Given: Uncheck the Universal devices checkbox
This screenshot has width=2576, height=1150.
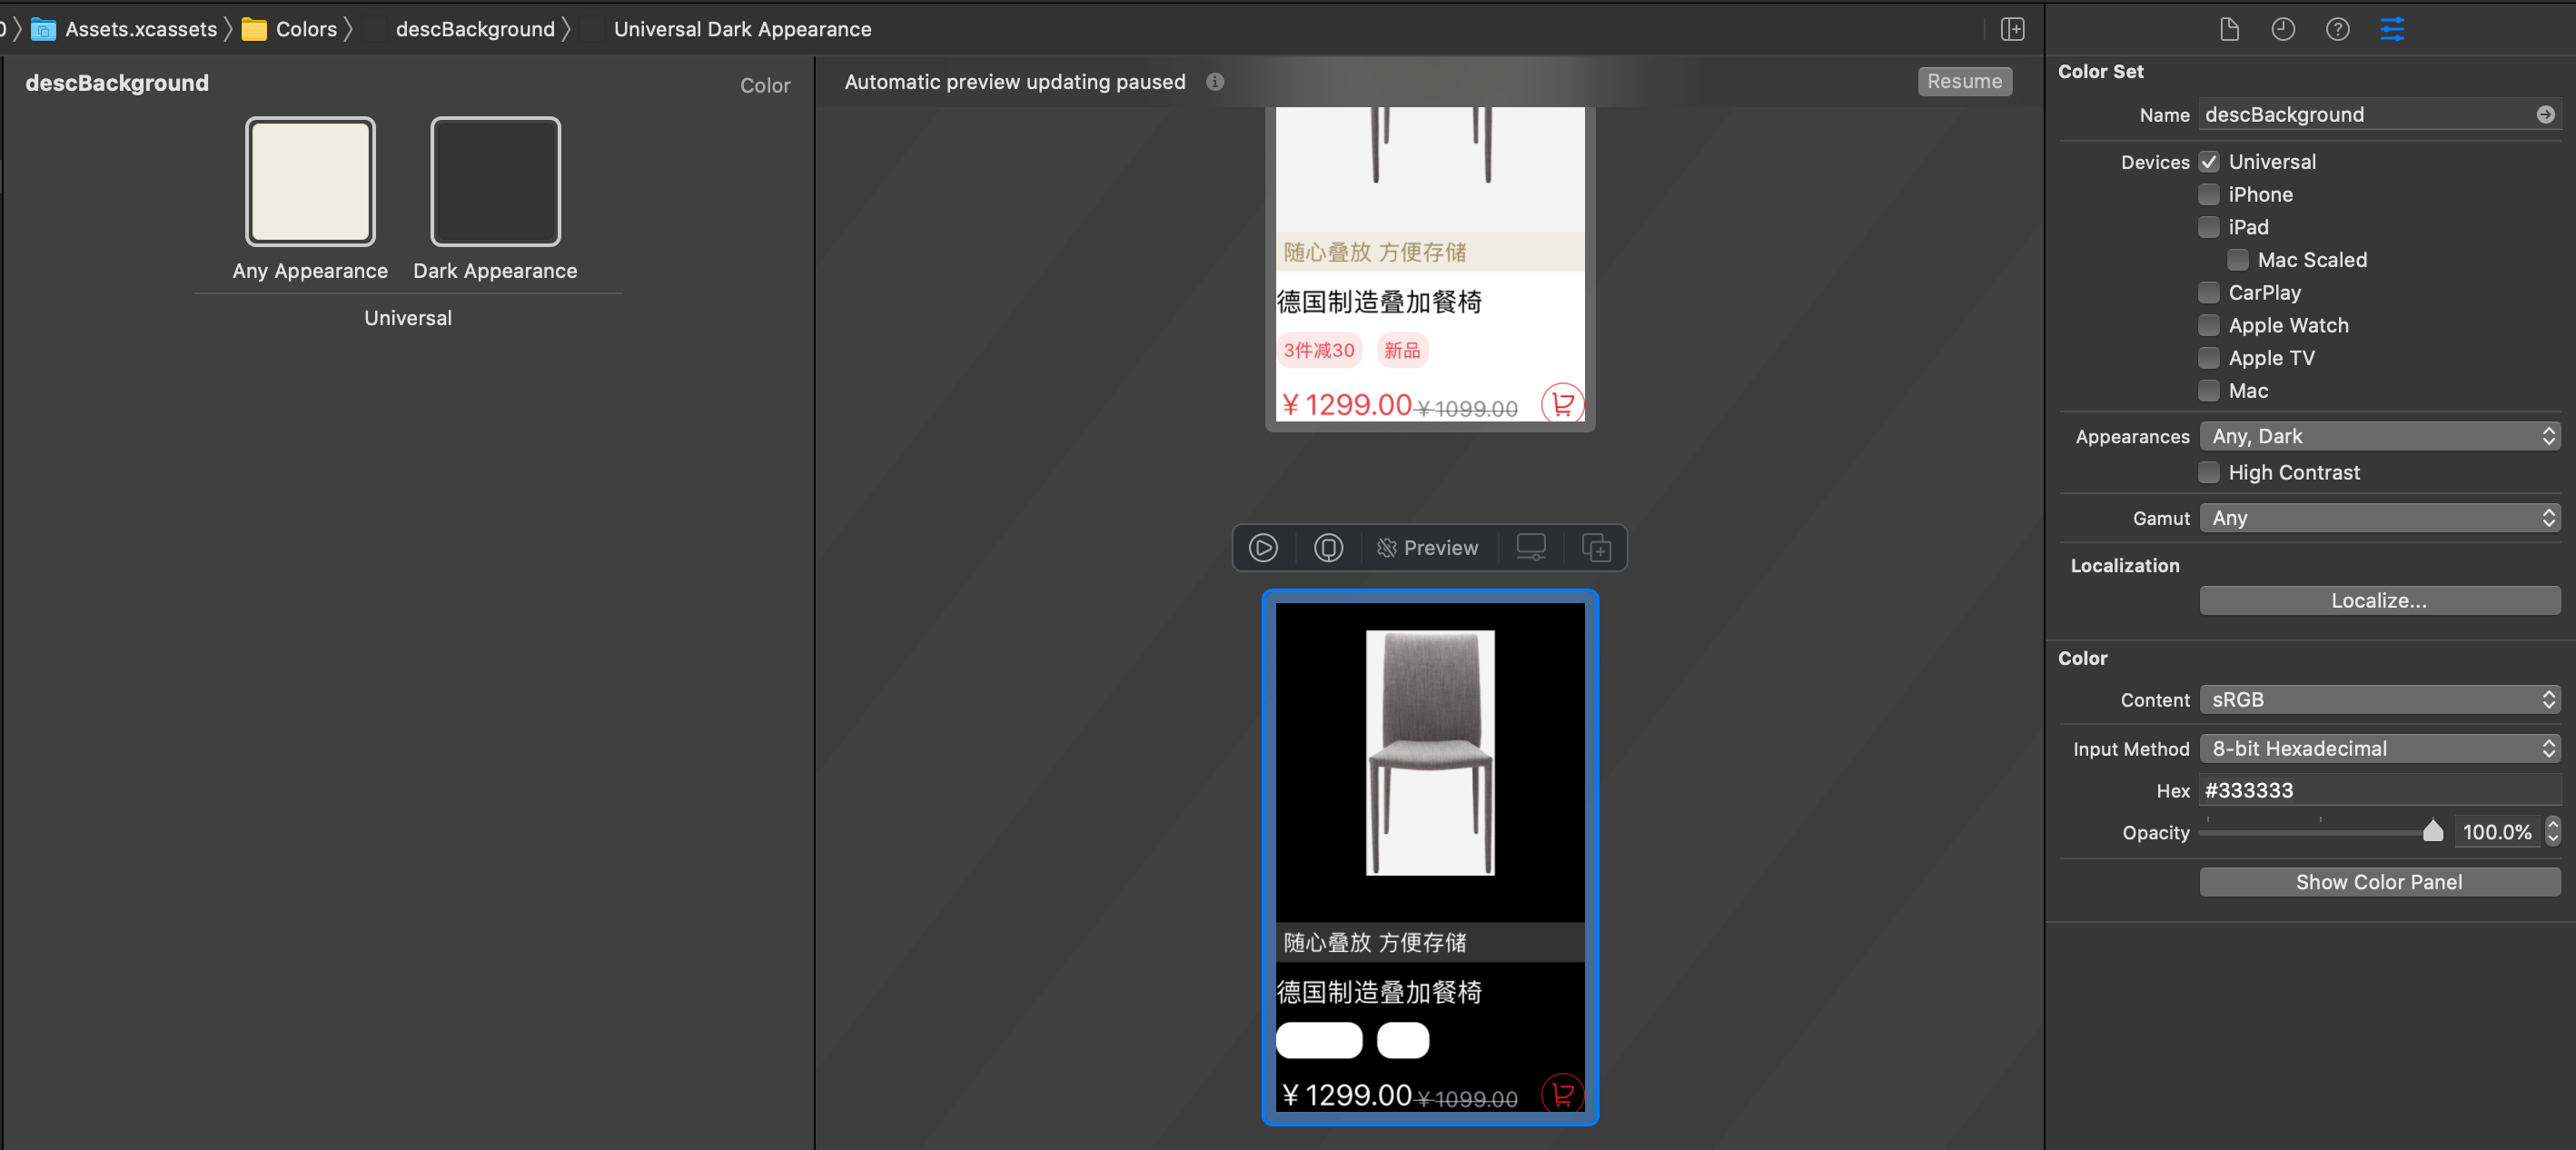Looking at the screenshot, I should [2209, 162].
